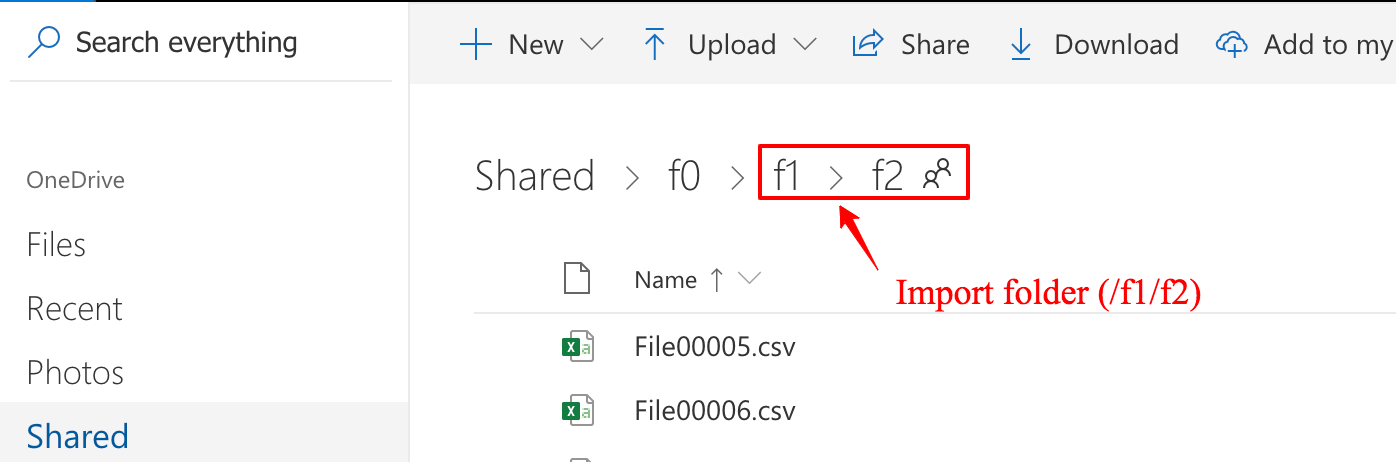Click the Upload arrow icon
Viewport: 1396px width, 462px height.
tap(655, 44)
